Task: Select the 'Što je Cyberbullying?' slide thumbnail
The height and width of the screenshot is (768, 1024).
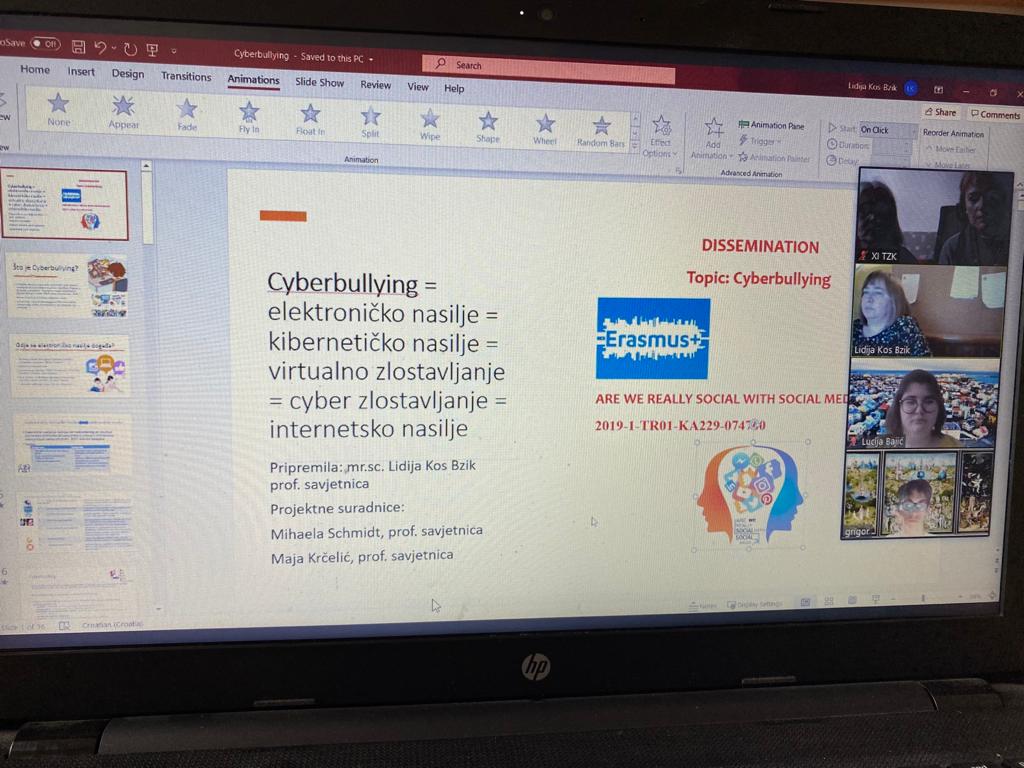Action: (67, 286)
